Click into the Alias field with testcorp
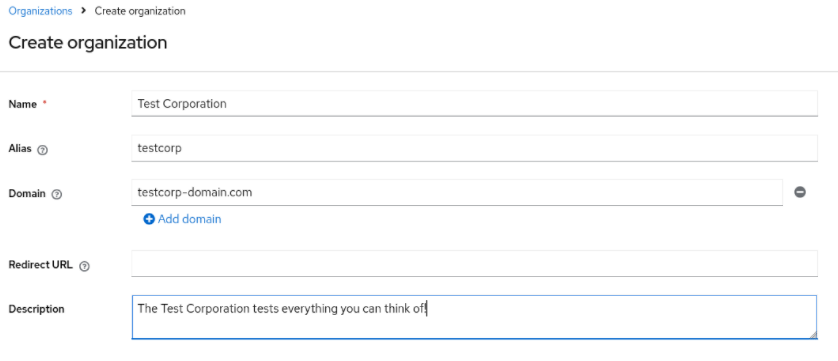 coord(474,148)
